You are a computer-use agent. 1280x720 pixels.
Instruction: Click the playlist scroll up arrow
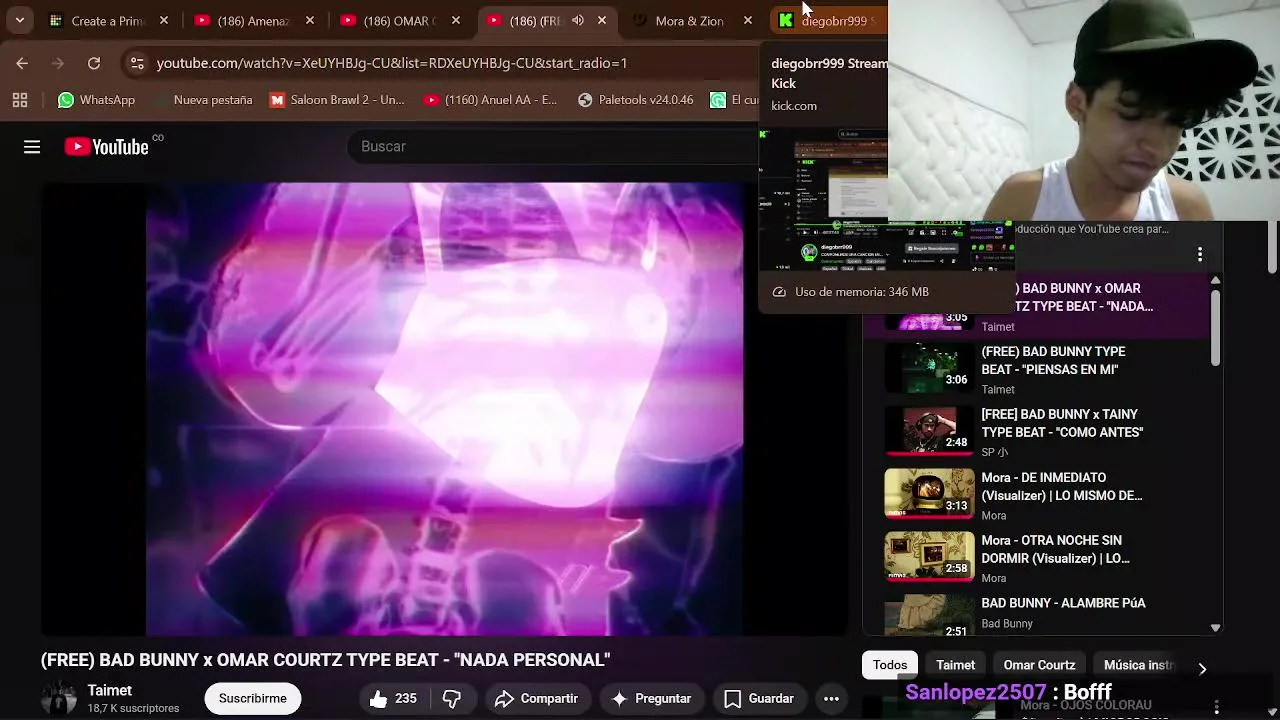pyautogui.click(x=1215, y=281)
